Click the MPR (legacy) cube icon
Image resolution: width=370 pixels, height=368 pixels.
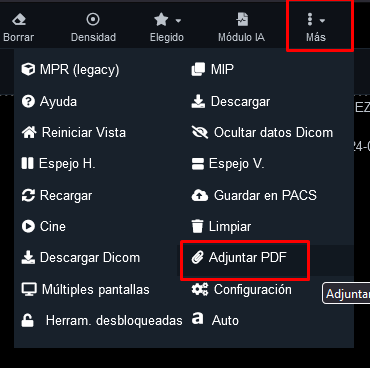[x=28, y=70]
